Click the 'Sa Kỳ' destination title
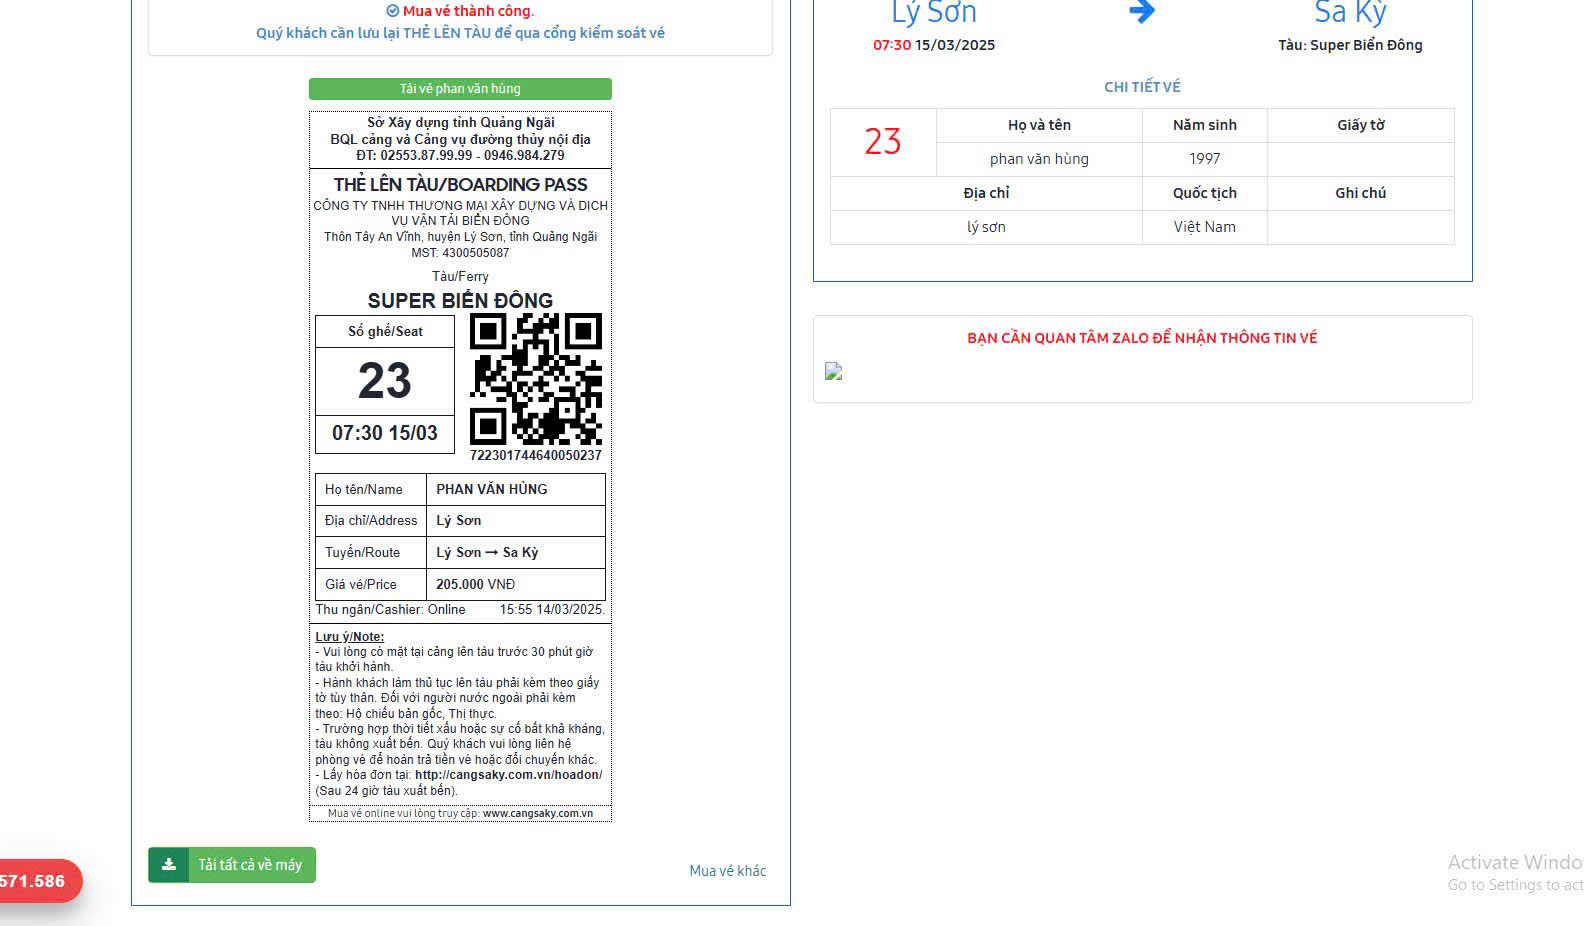The height and width of the screenshot is (926, 1584). pyautogui.click(x=1350, y=13)
